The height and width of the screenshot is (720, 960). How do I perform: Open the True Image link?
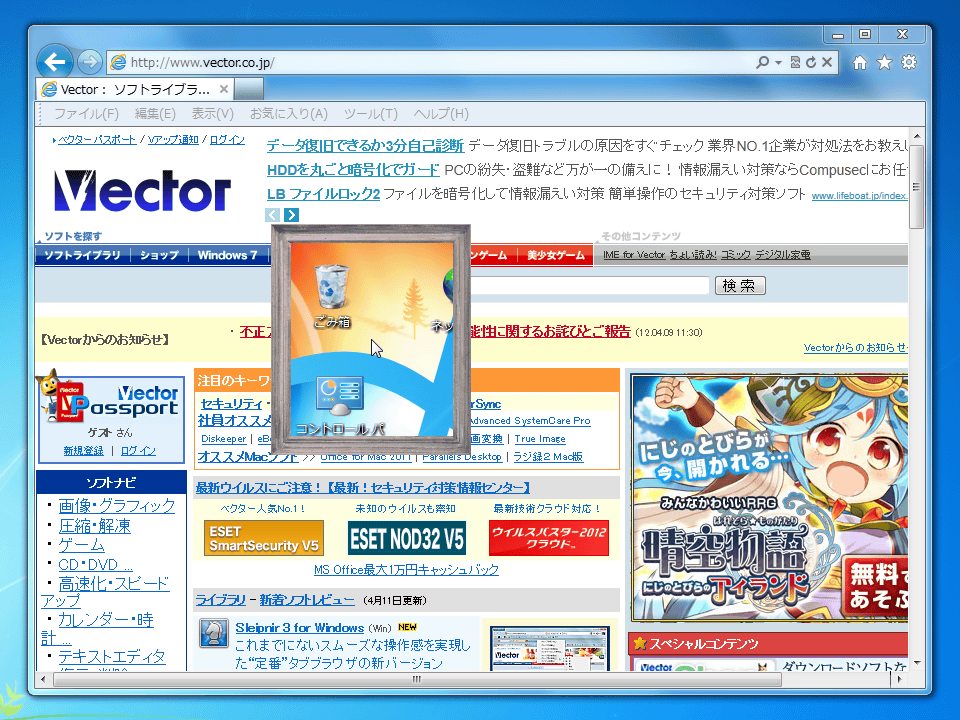[539, 438]
